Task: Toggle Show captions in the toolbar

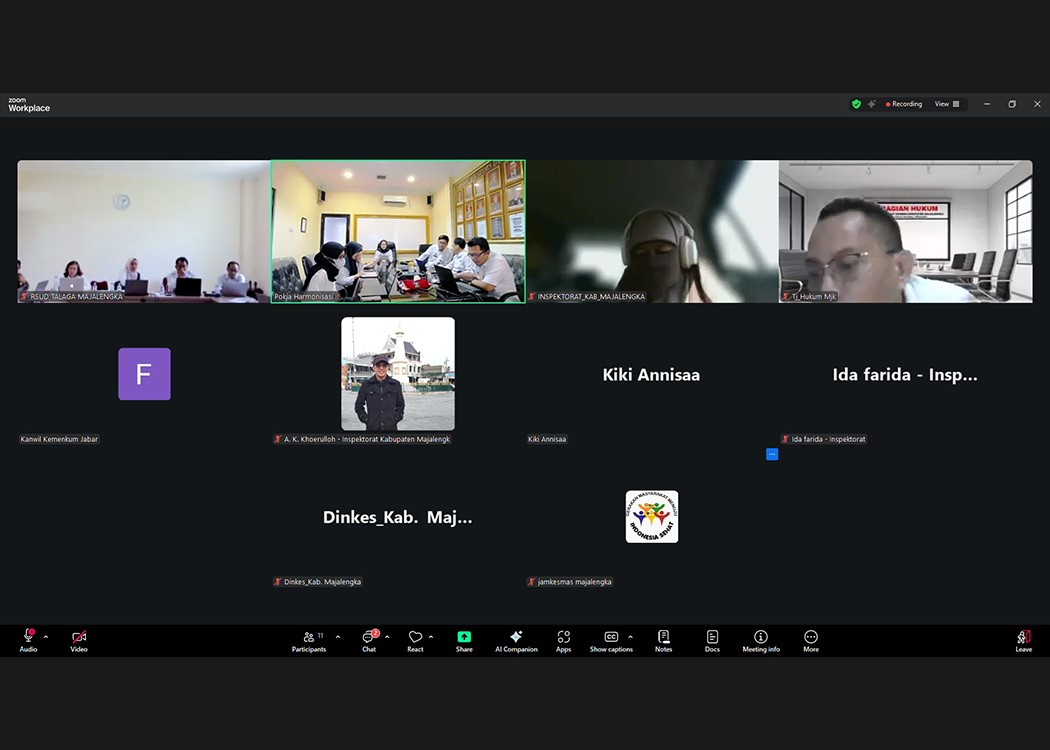Action: tap(611, 640)
